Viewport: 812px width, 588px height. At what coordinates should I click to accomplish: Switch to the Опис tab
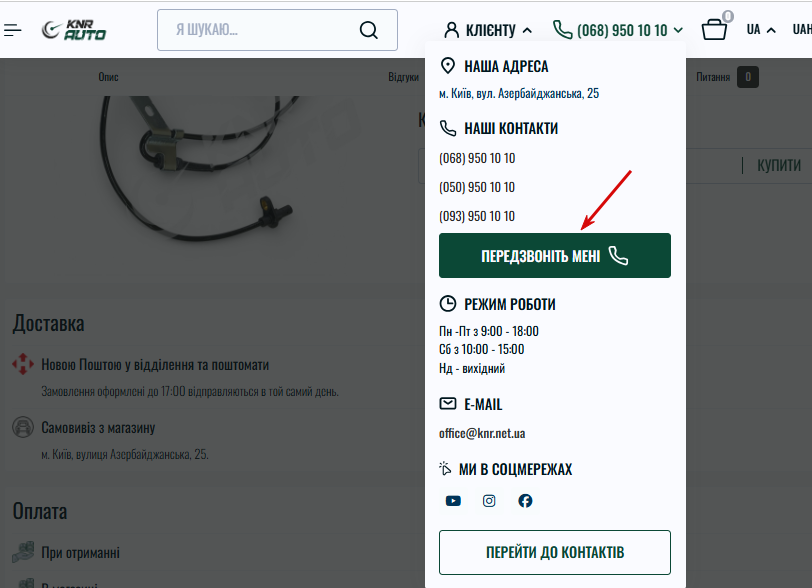pos(109,77)
